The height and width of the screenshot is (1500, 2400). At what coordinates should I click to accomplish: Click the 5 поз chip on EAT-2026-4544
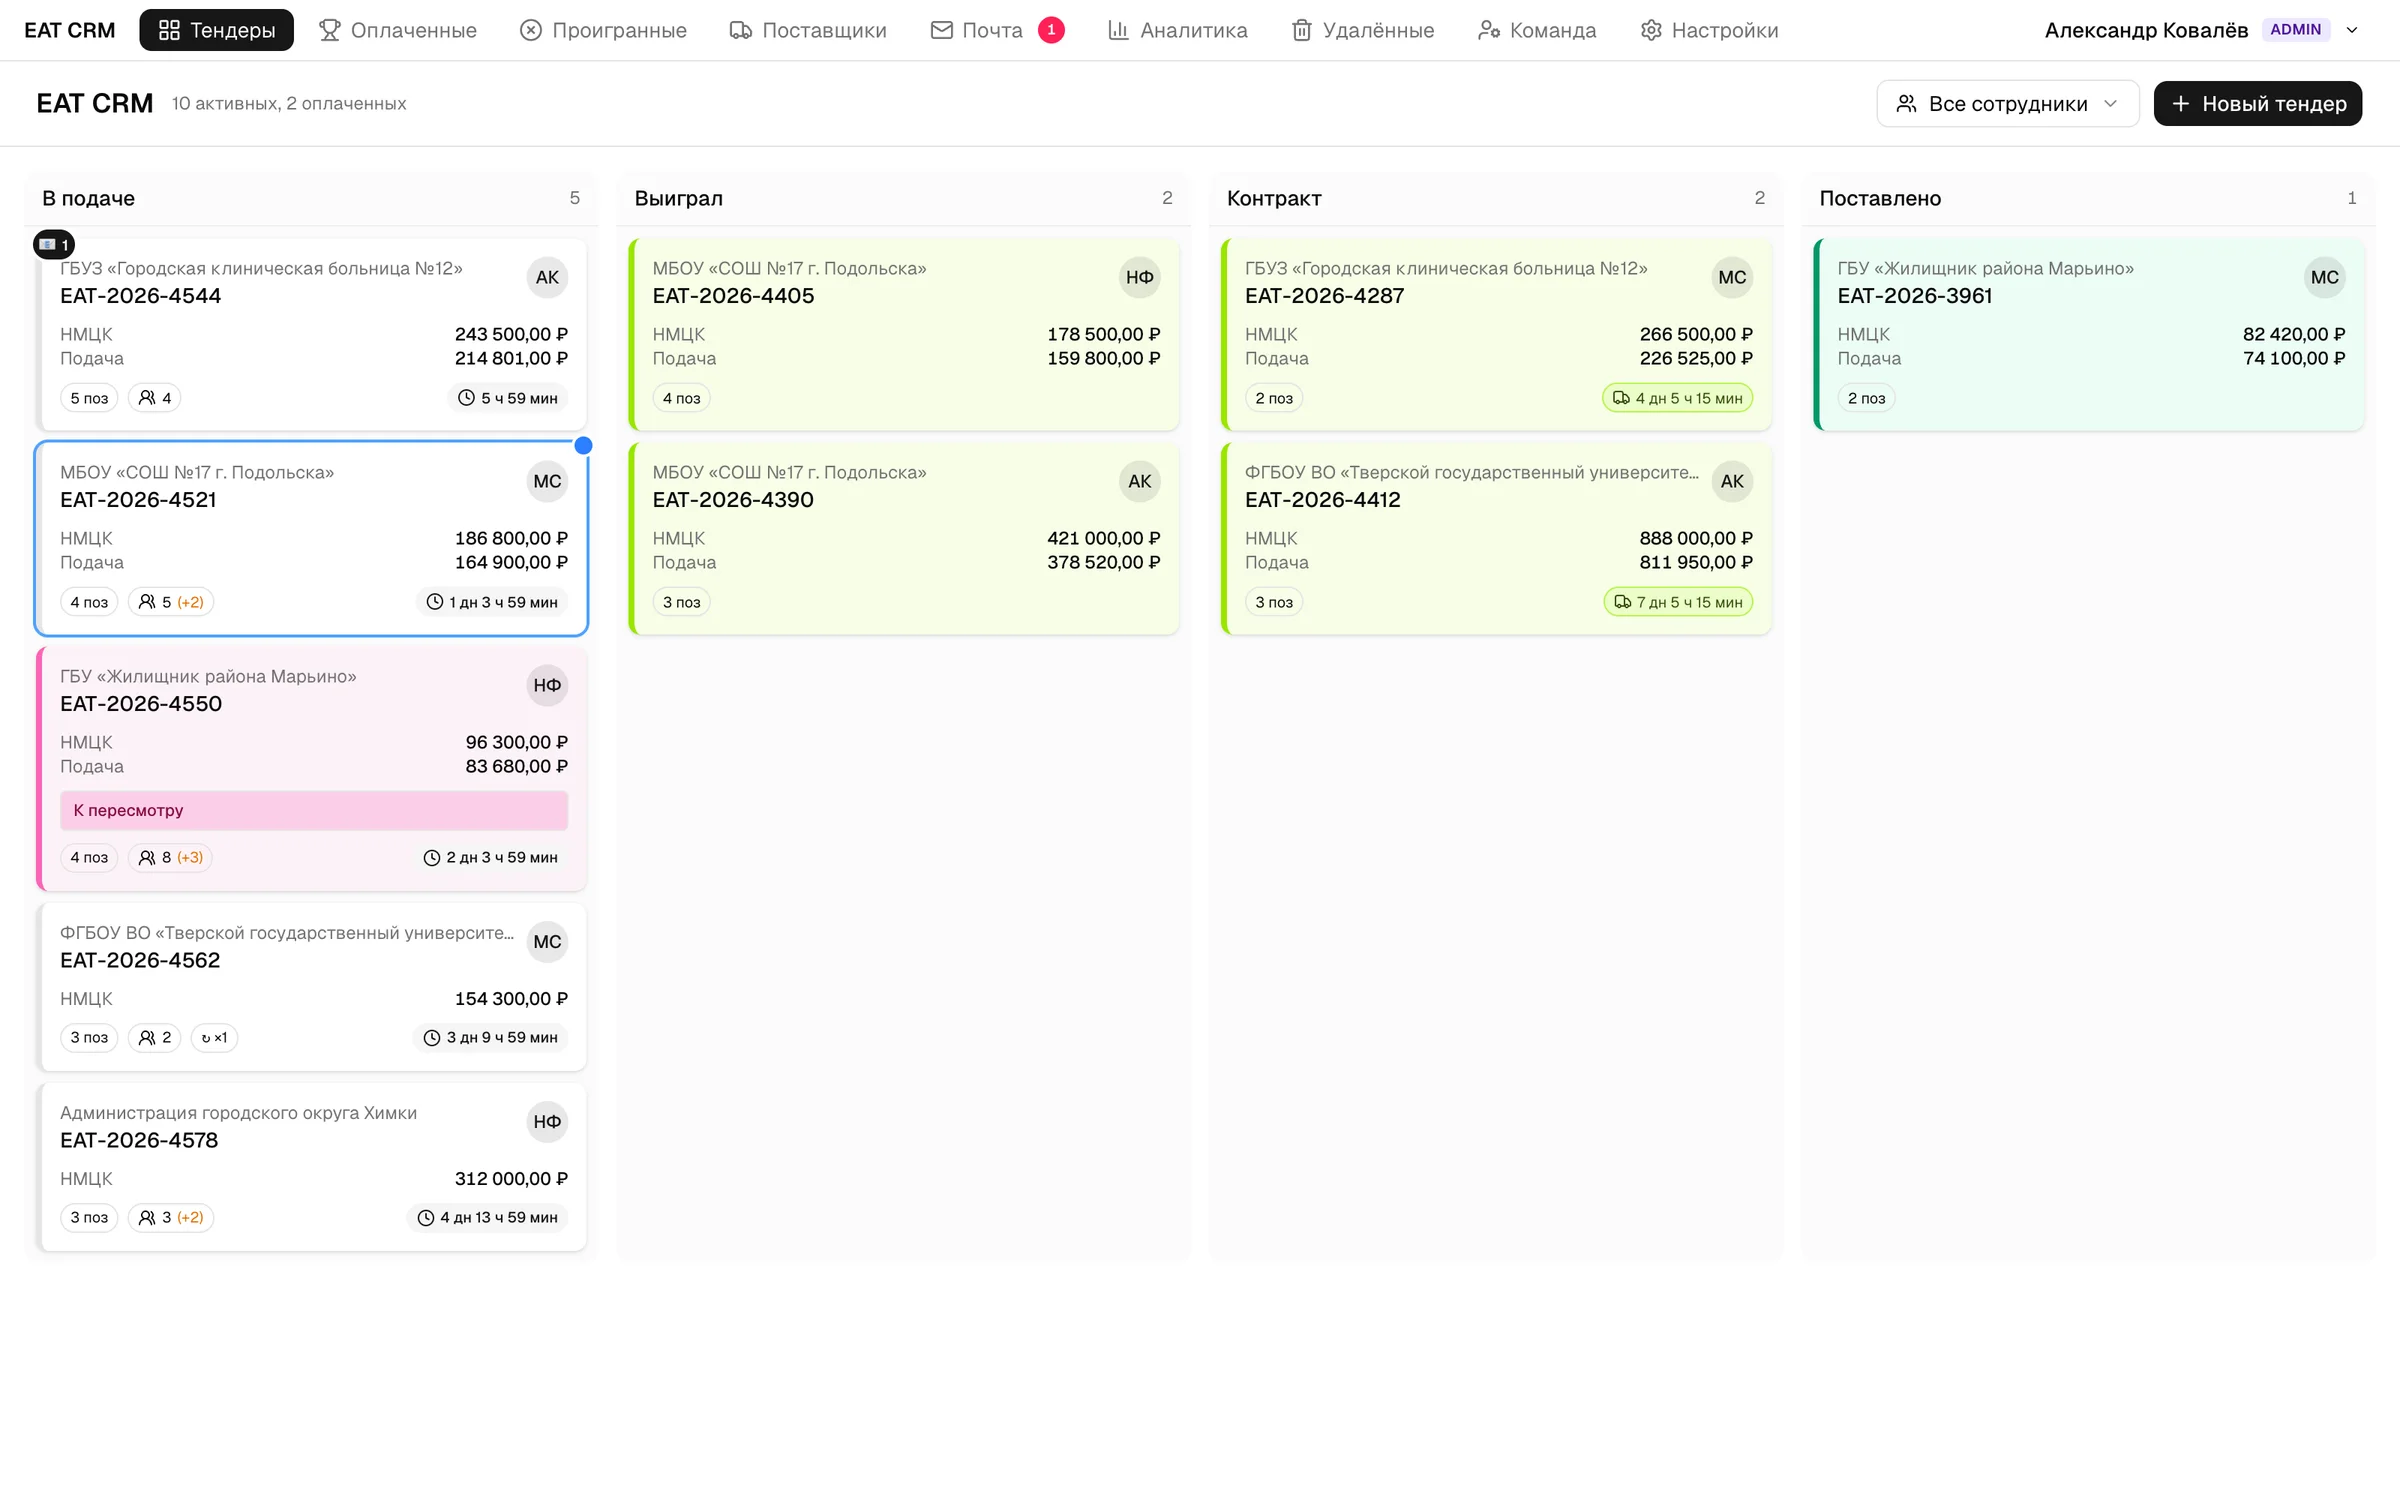89,398
